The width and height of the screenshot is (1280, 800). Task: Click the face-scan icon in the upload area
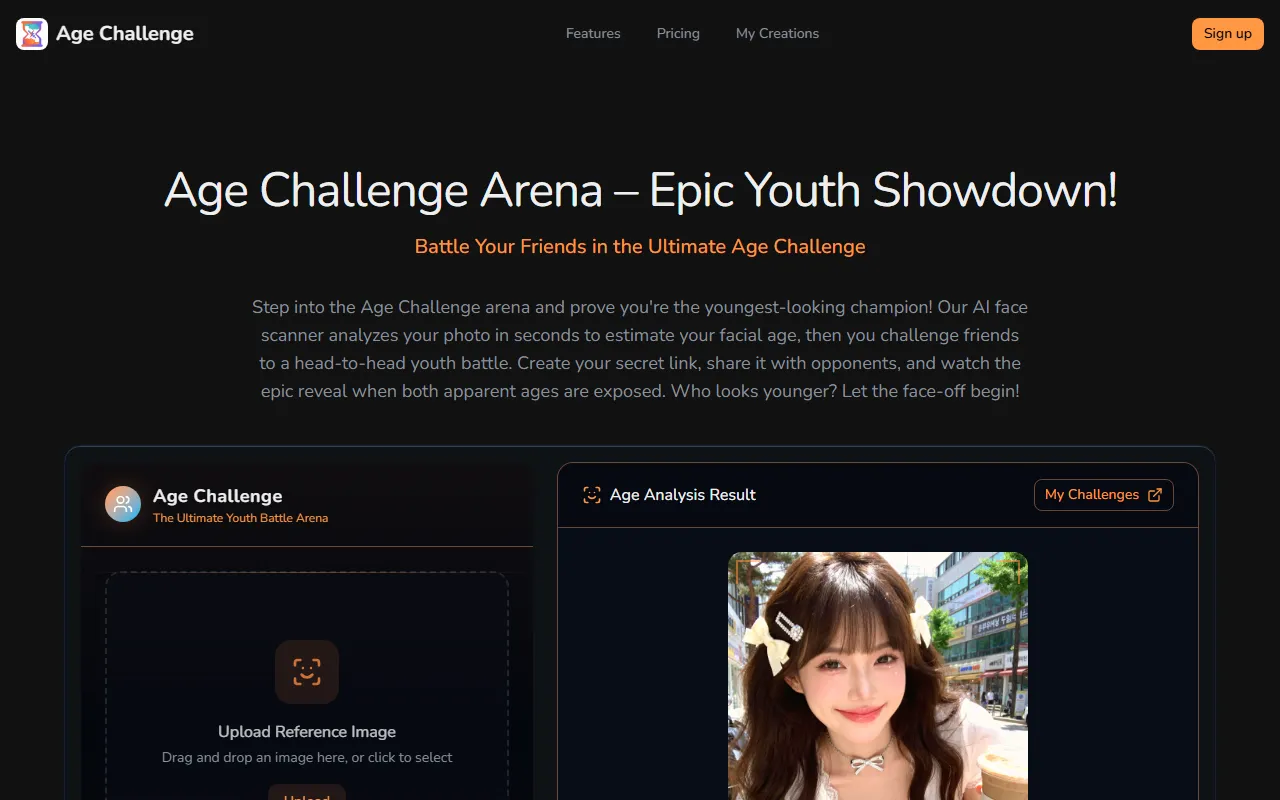click(307, 672)
